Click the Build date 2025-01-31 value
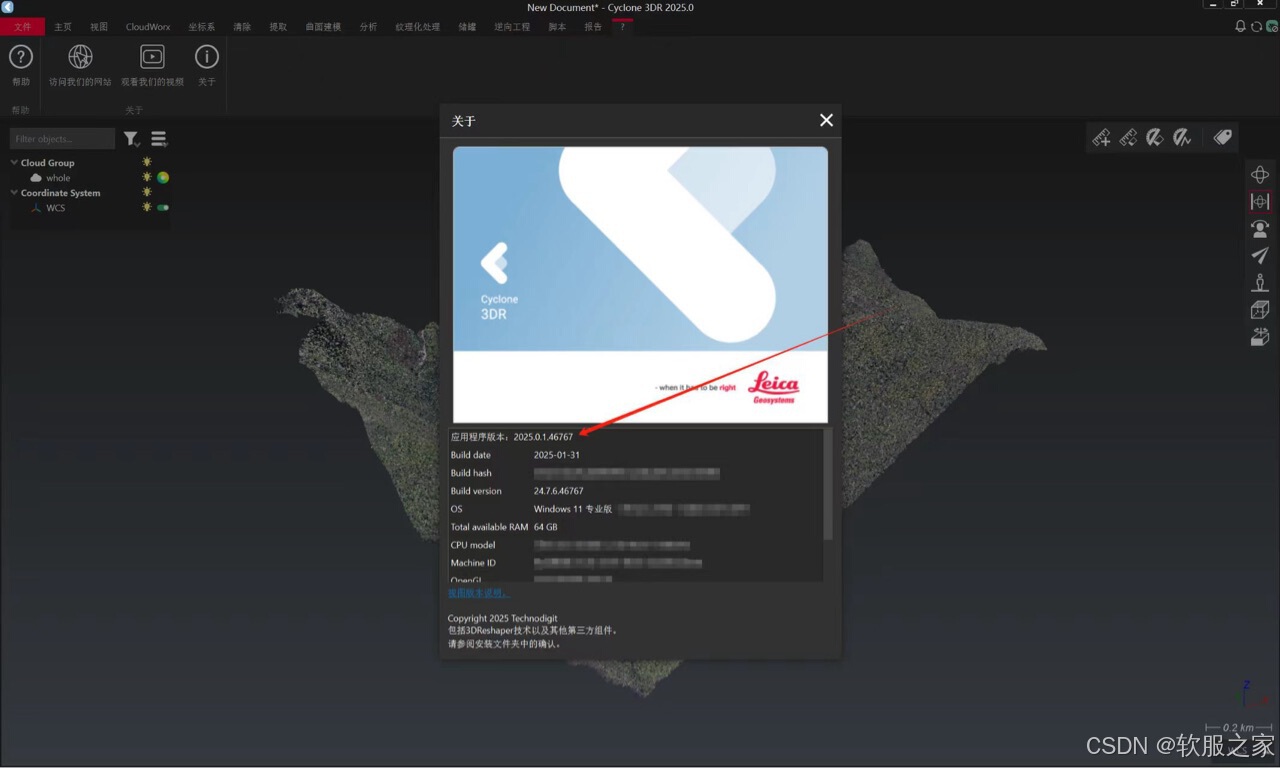Screen dimensions: 1280x768 557,455
